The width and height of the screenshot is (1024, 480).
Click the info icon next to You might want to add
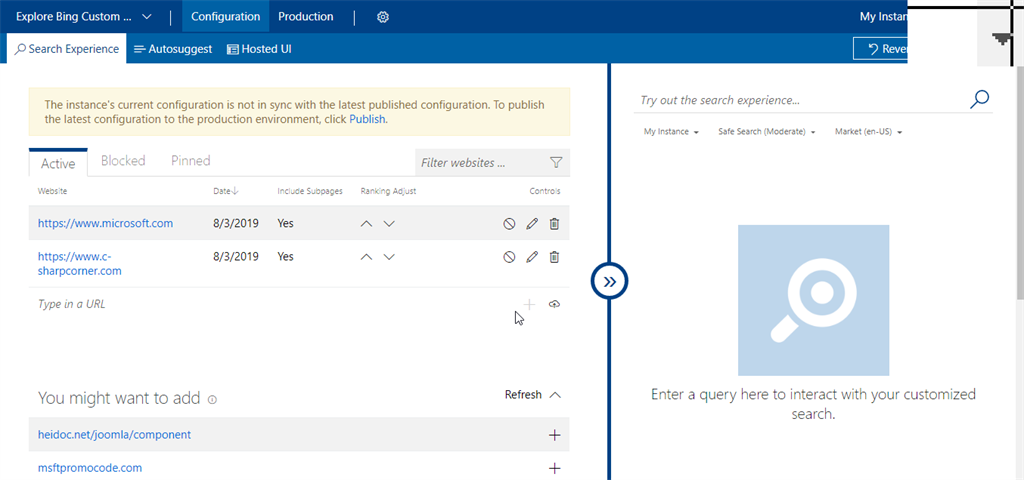pos(212,399)
